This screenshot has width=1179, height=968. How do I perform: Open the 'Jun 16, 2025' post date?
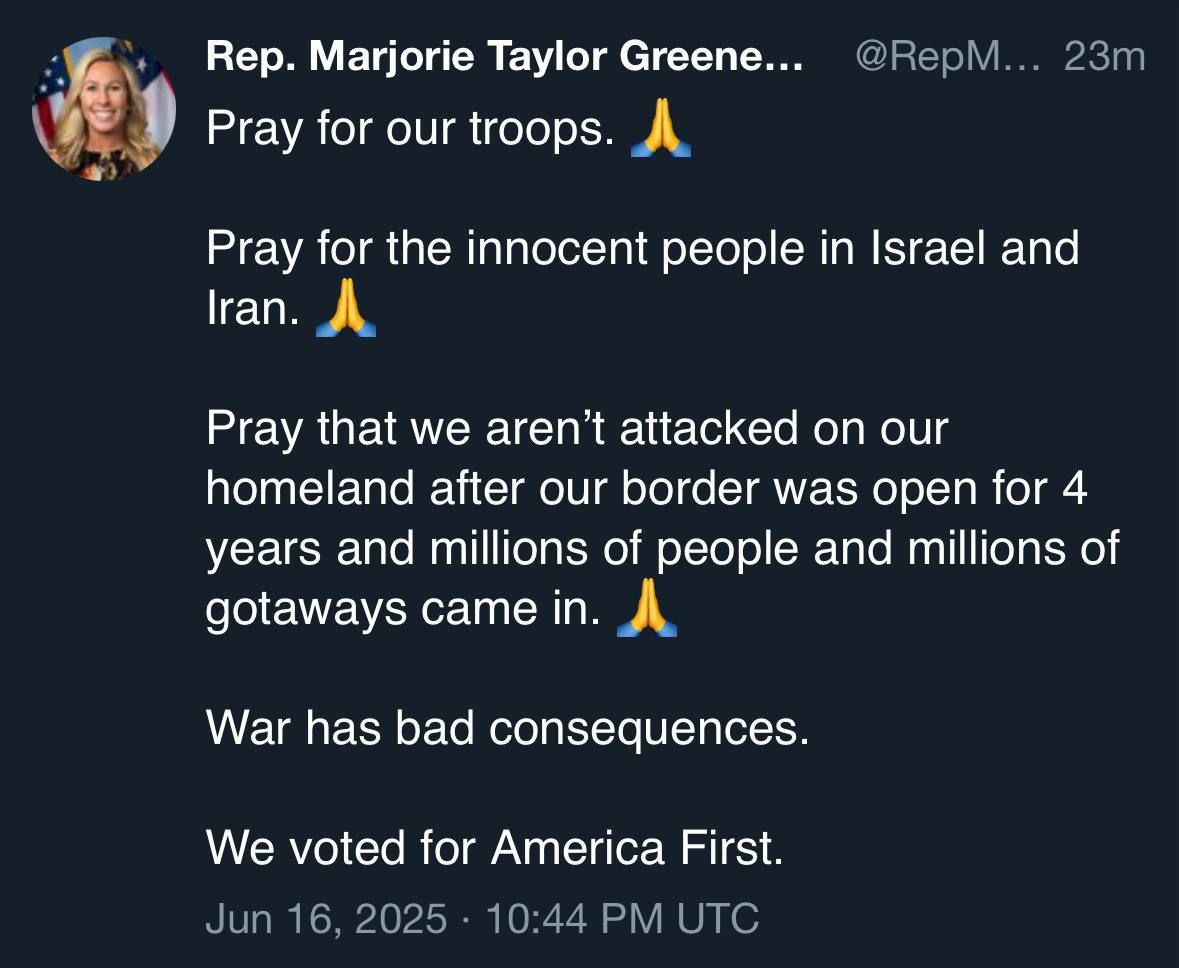tap(325, 918)
